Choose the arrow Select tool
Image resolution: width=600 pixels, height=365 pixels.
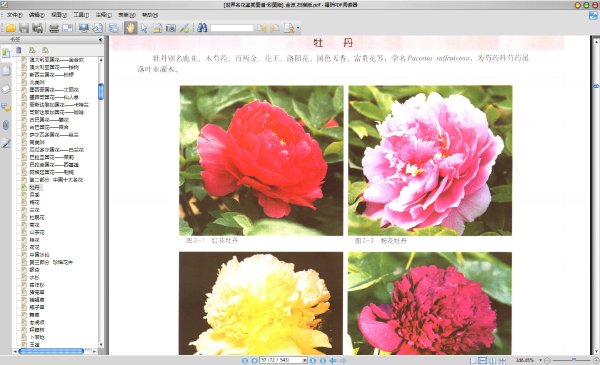coord(144,28)
